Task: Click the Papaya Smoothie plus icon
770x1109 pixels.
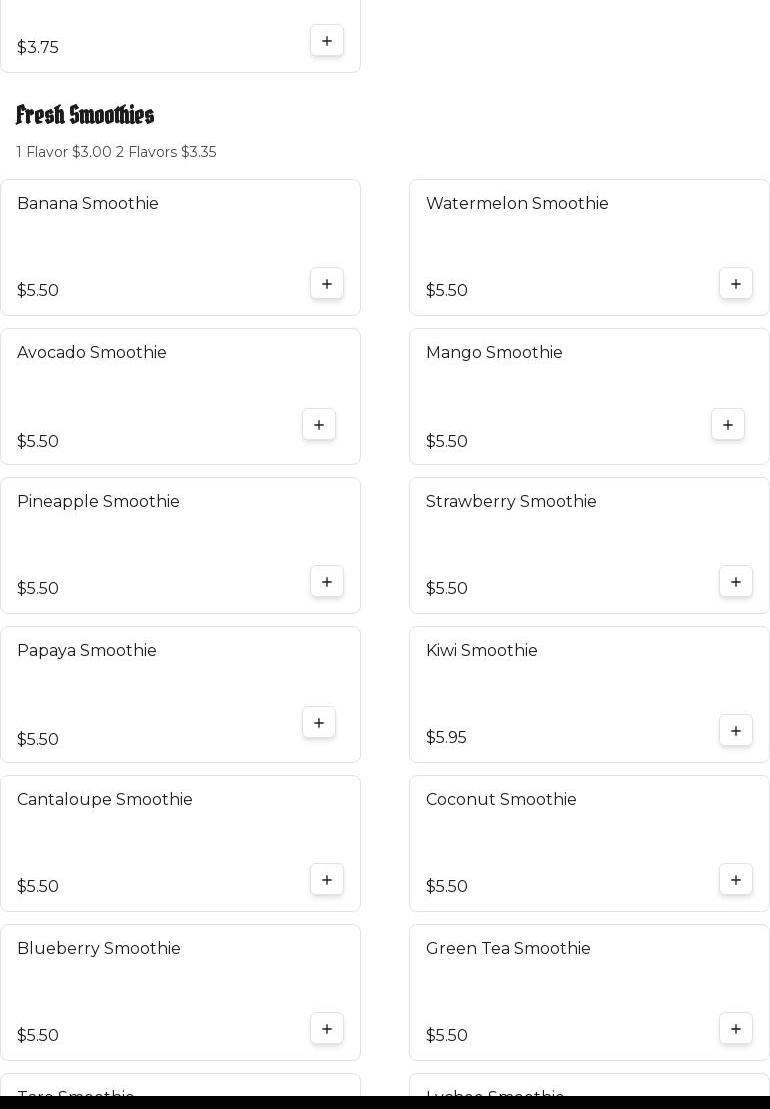Action: point(319,723)
